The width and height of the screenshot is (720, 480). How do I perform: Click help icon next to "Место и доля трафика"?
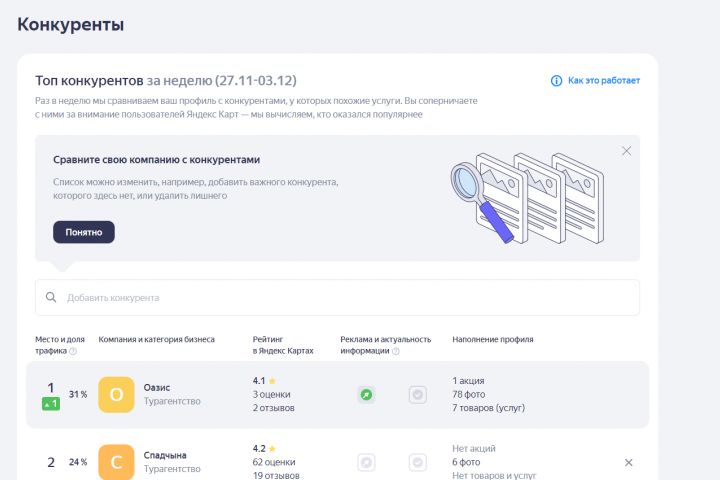73,351
